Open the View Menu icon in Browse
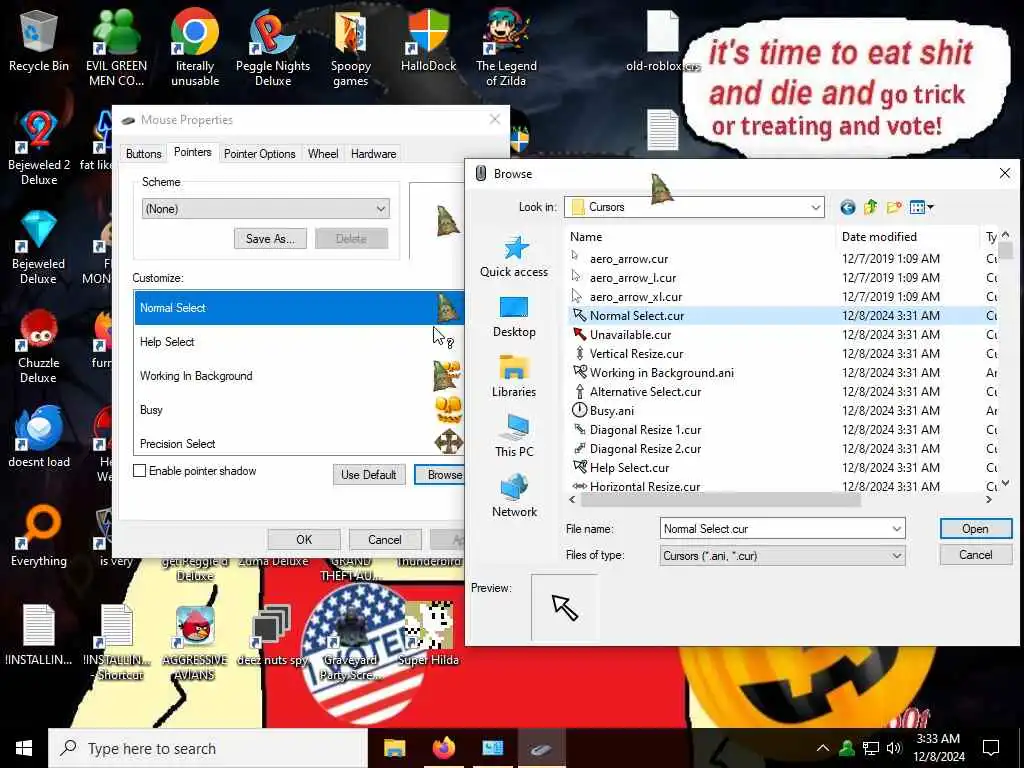The height and width of the screenshot is (768, 1024). coord(921,208)
